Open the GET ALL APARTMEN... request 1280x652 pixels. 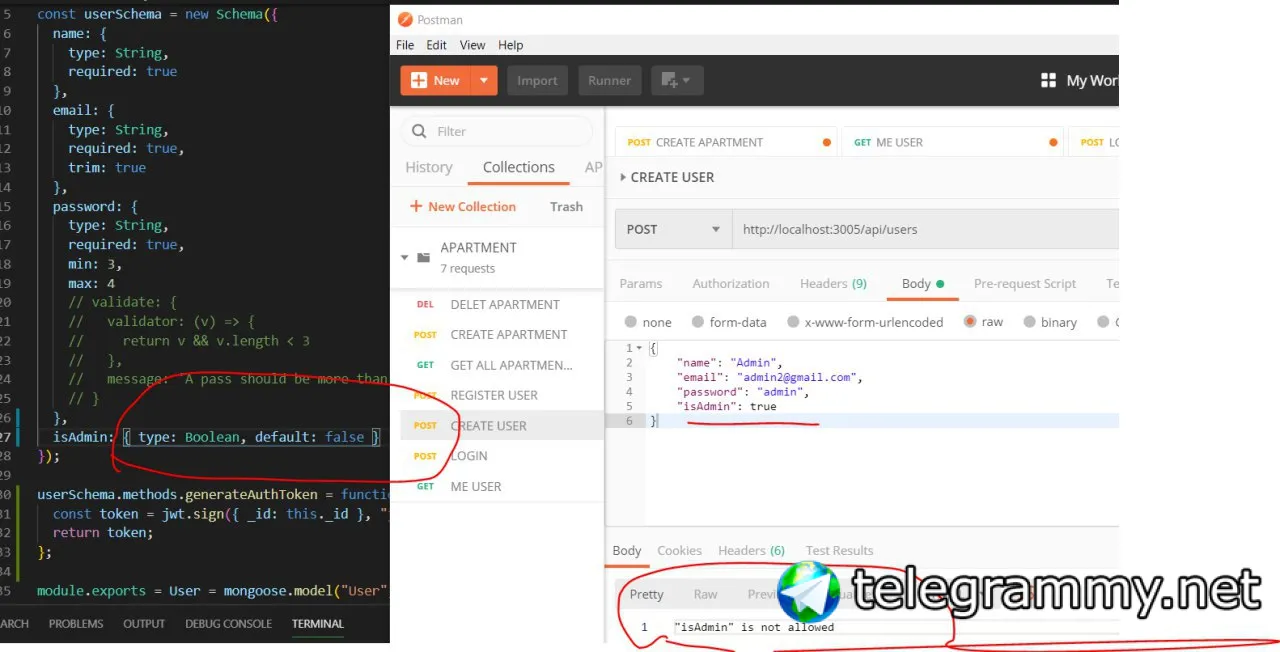(x=502, y=365)
